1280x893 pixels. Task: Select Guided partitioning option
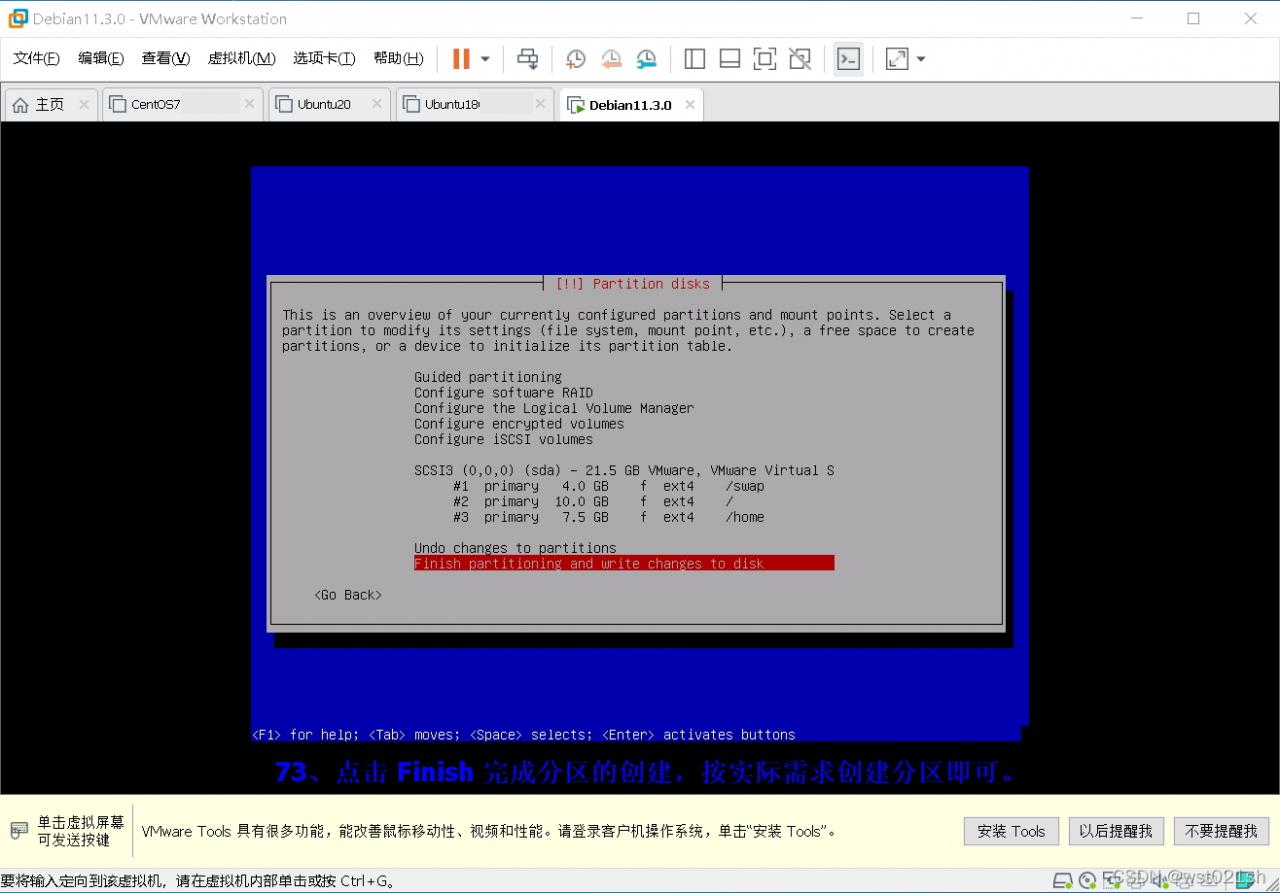(x=488, y=377)
